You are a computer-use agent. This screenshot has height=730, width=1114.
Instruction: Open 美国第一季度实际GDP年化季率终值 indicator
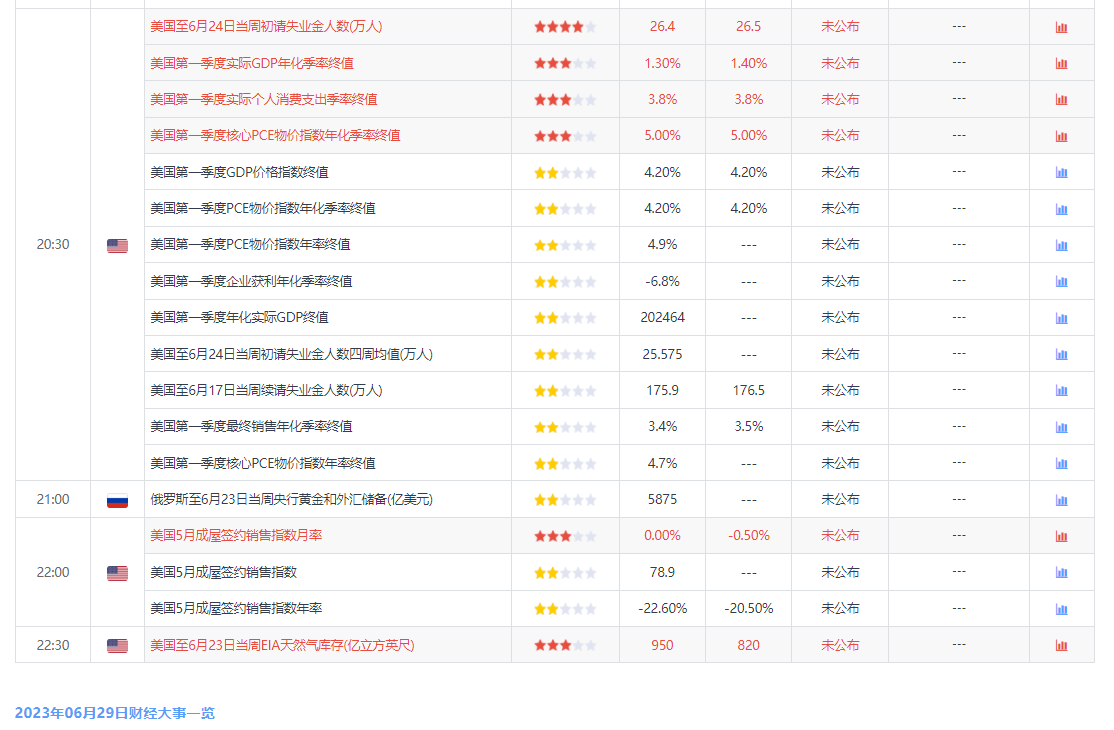[x=252, y=63]
